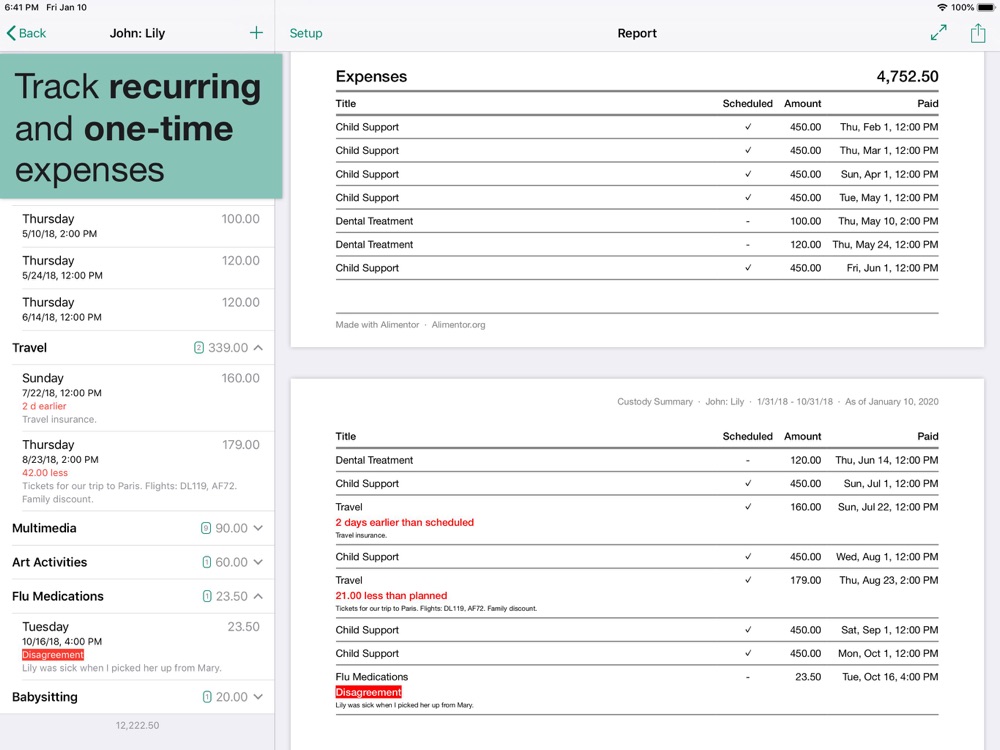The image size is (1000, 750).
Task: Tap the Multimedia count badge
Action: coord(206,528)
